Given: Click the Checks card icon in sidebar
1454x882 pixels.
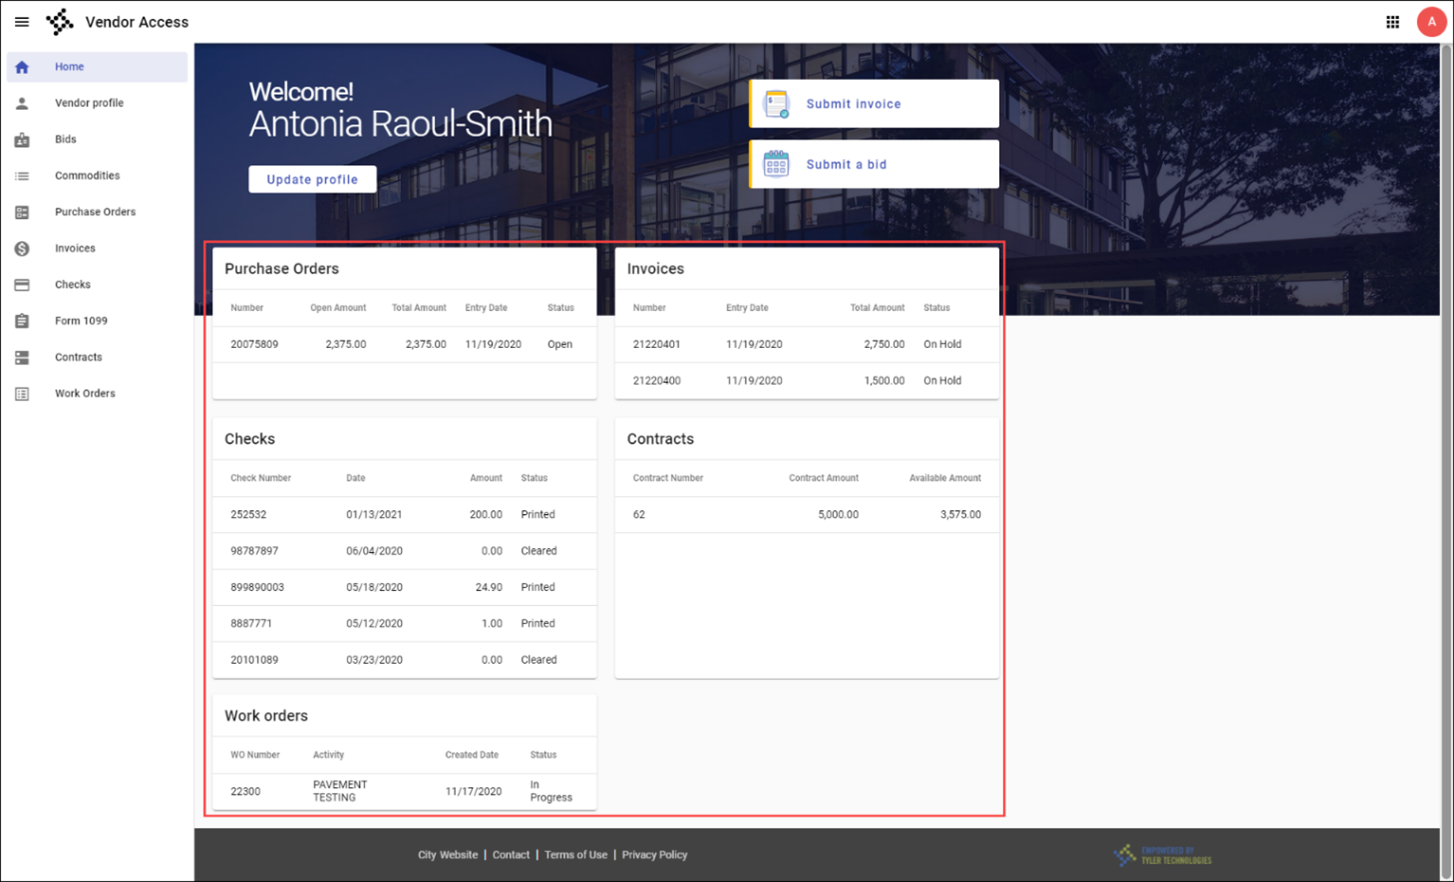Looking at the screenshot, I should [x=22, y=285].
